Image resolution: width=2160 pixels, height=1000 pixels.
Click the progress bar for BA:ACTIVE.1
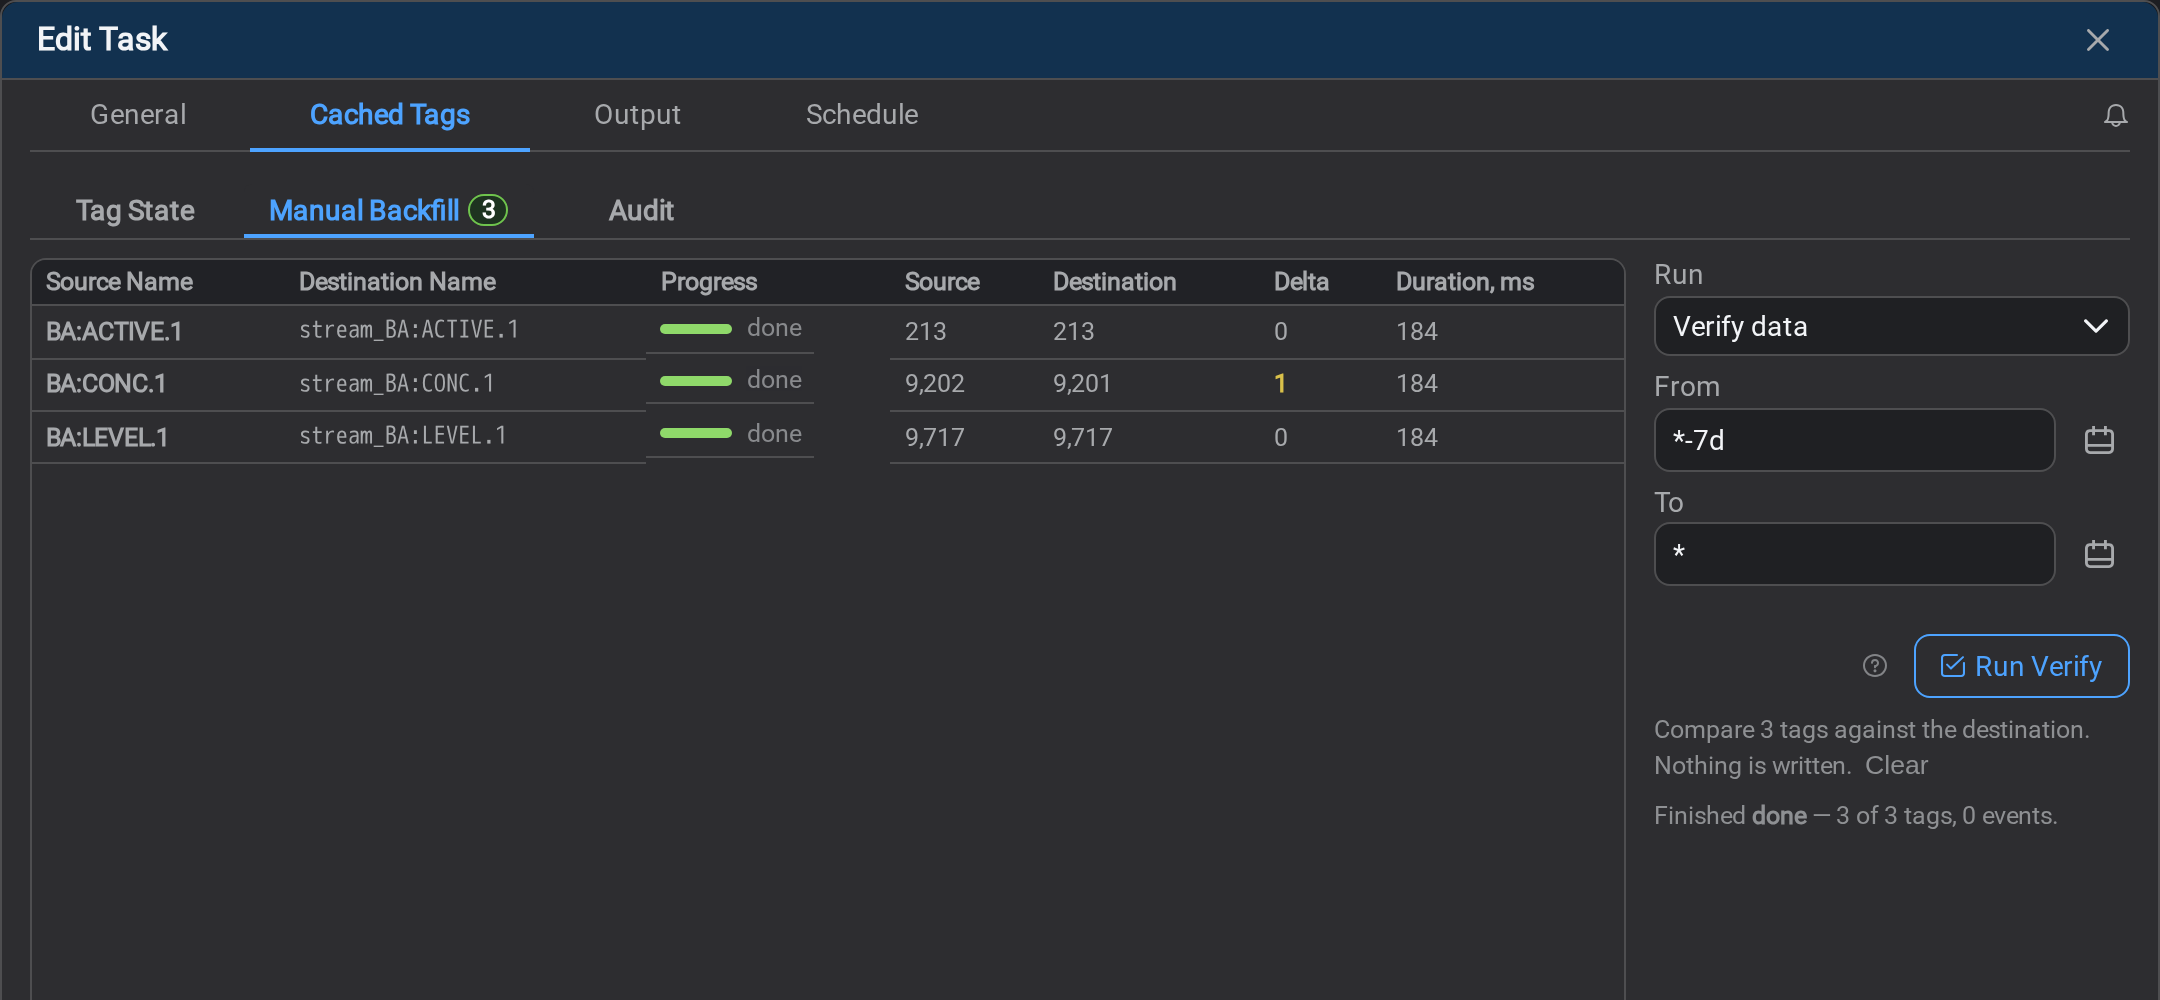pyautogui.click(x=696, y=329)
